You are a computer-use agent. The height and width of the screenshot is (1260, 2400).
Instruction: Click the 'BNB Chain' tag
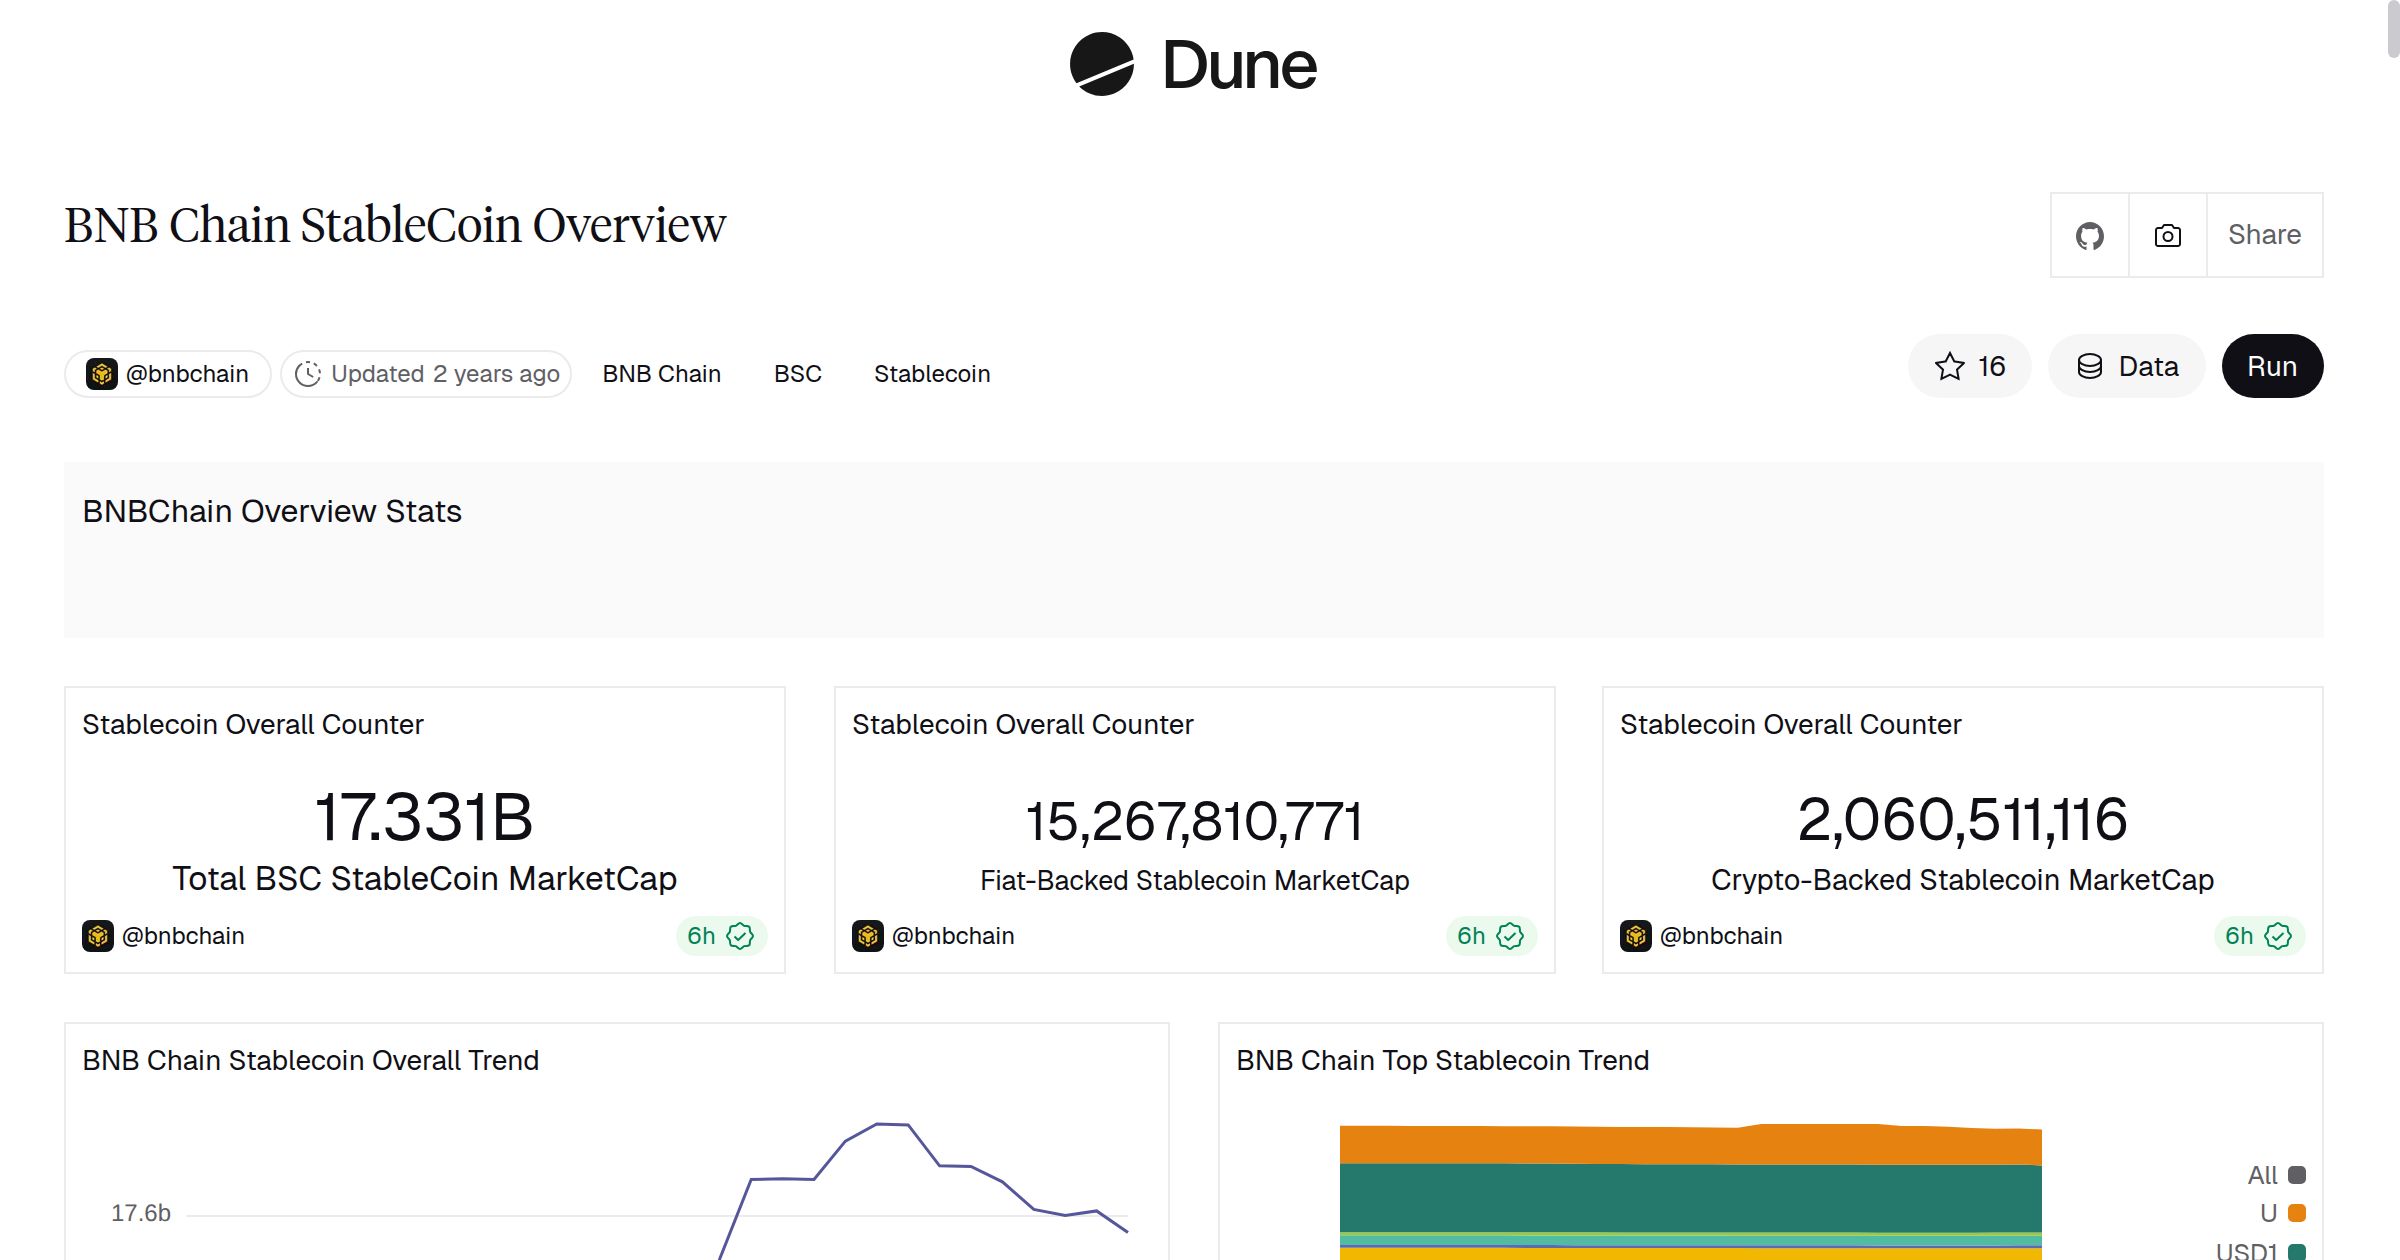point(661,373)
